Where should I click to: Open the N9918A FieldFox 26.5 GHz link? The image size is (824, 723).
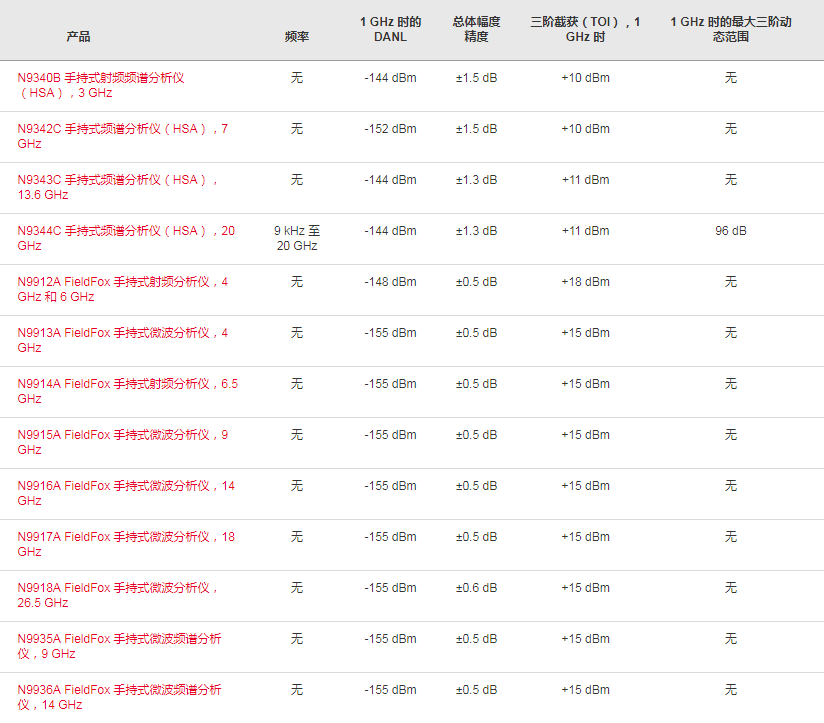pyautogui.click(x=118, y=595)
